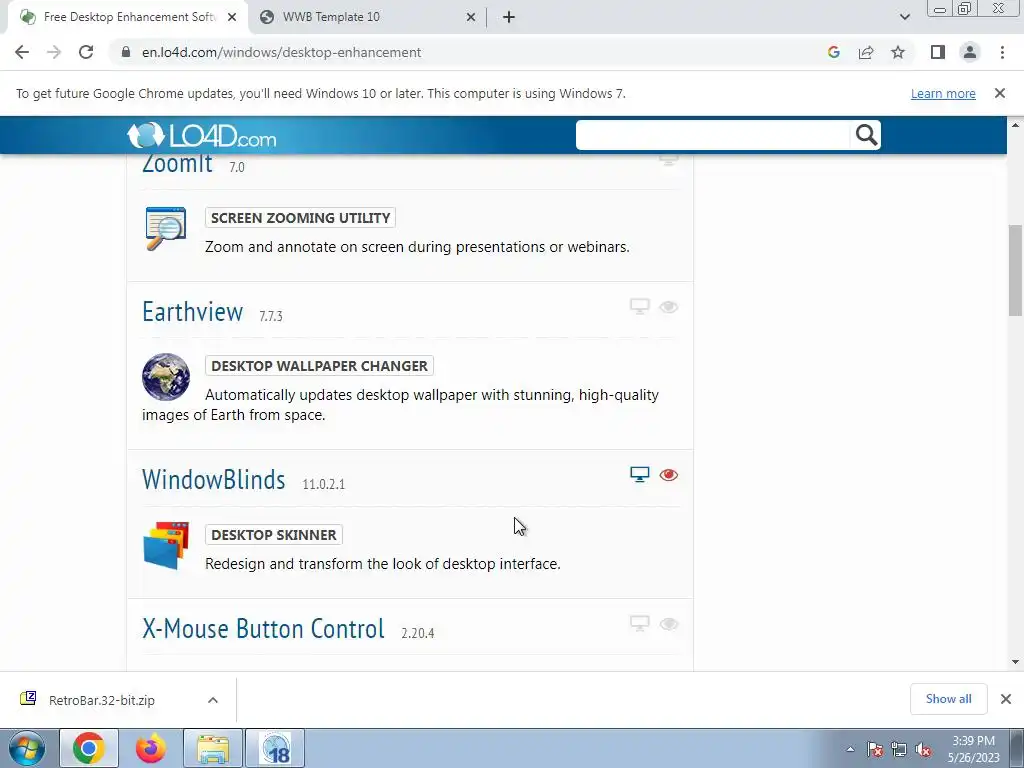Dismiss the Chrome update notification bar
Viewport: 1024px width, 768px height.
999,93
